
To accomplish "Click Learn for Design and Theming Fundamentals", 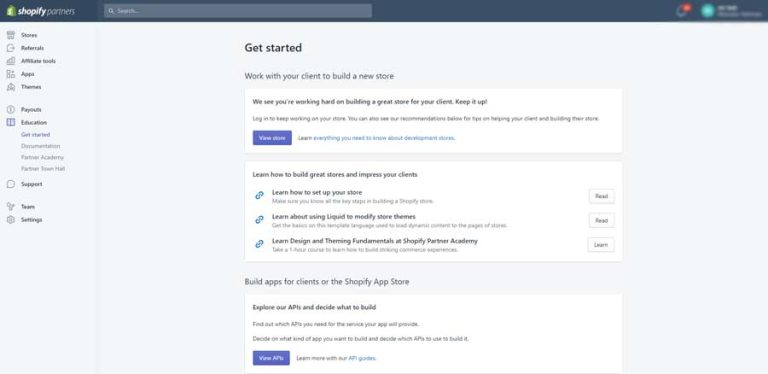I will pyautogui.click(x=601, y=245).
